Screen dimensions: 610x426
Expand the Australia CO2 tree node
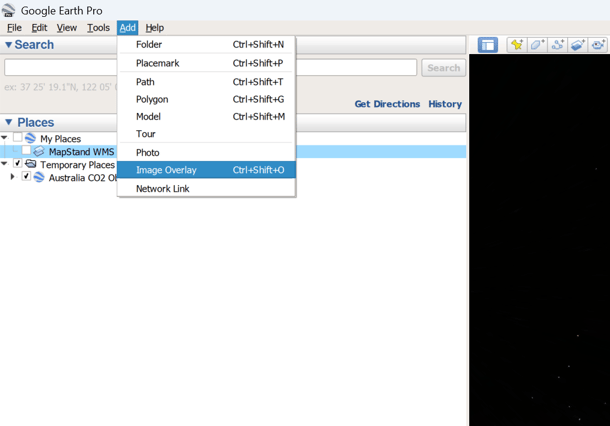click(x=12, y=177)
